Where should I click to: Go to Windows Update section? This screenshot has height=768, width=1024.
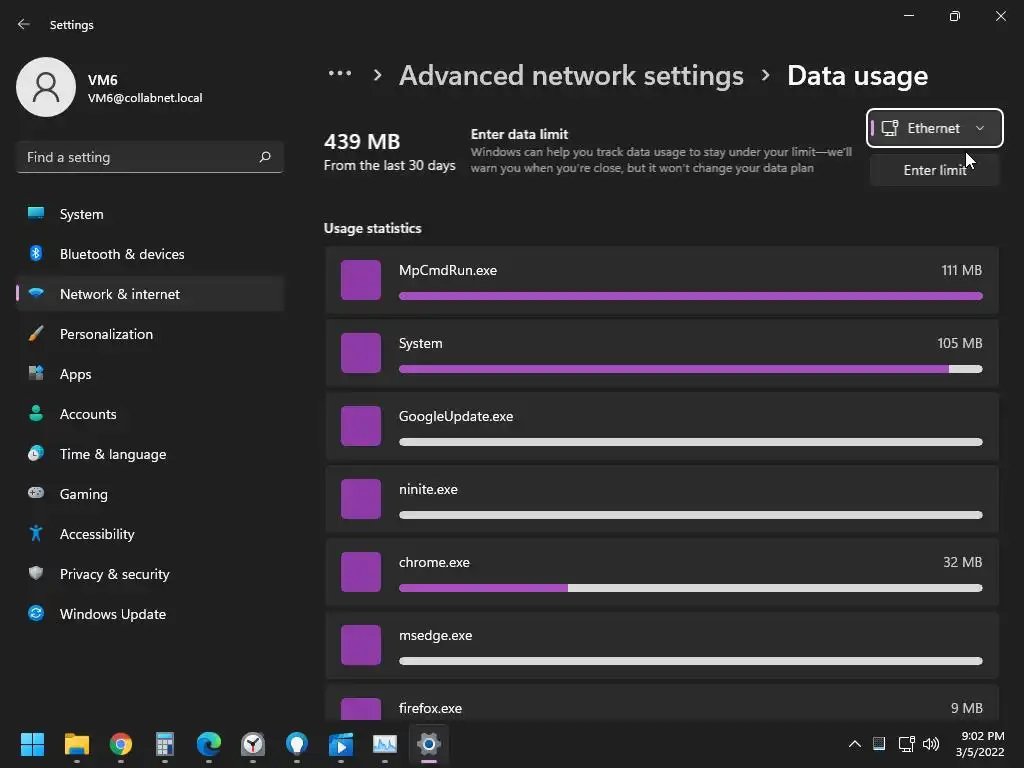[112, 614]
